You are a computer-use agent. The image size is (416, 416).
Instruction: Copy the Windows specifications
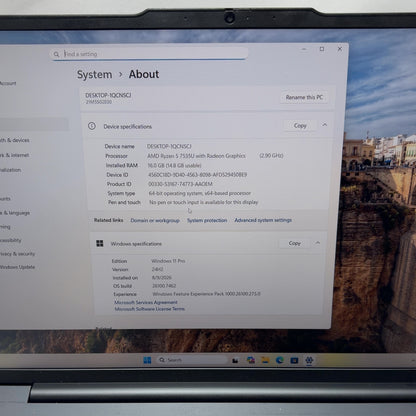coord(295,243)
